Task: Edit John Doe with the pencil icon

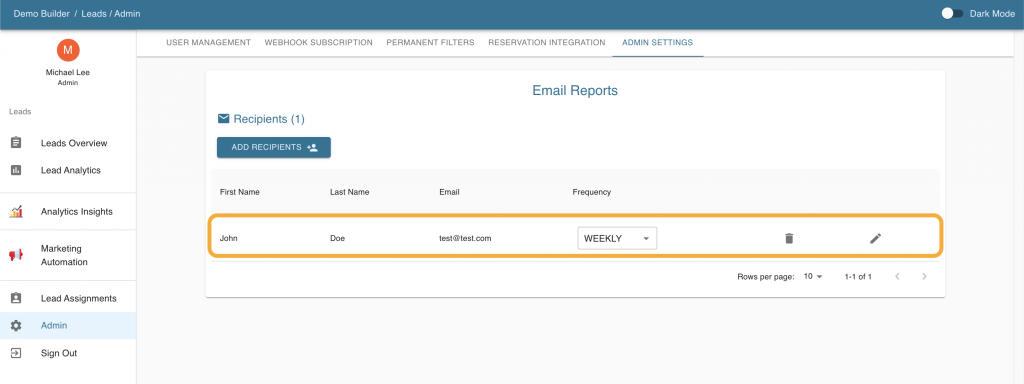Action: [875, 238]
